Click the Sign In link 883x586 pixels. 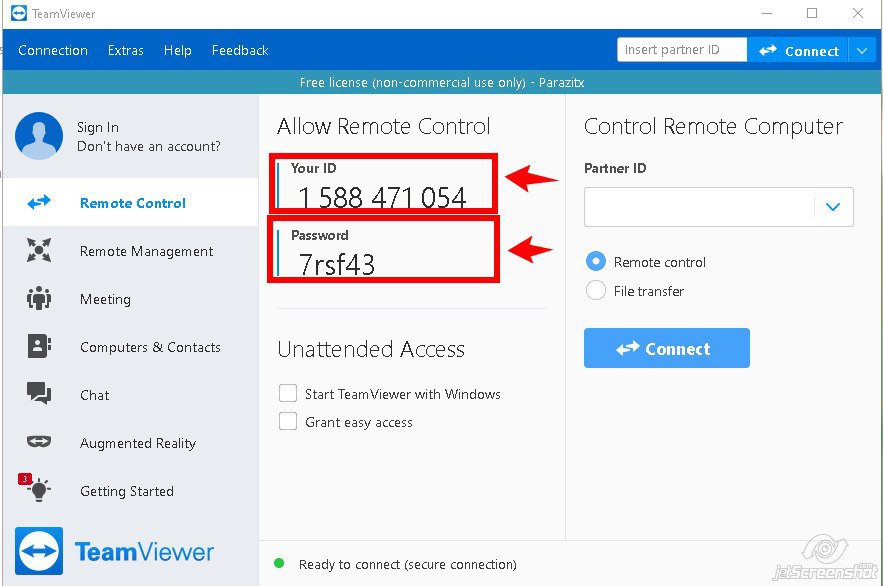(98, 127)
